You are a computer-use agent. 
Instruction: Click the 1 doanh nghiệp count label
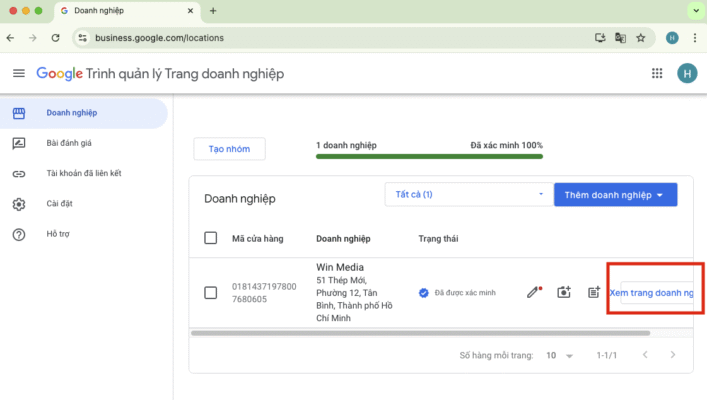346,145
